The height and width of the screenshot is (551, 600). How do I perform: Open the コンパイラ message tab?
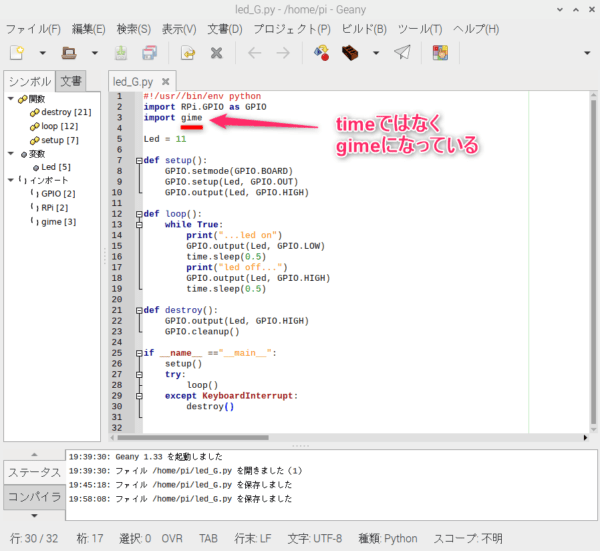click(x=34, y=497)
